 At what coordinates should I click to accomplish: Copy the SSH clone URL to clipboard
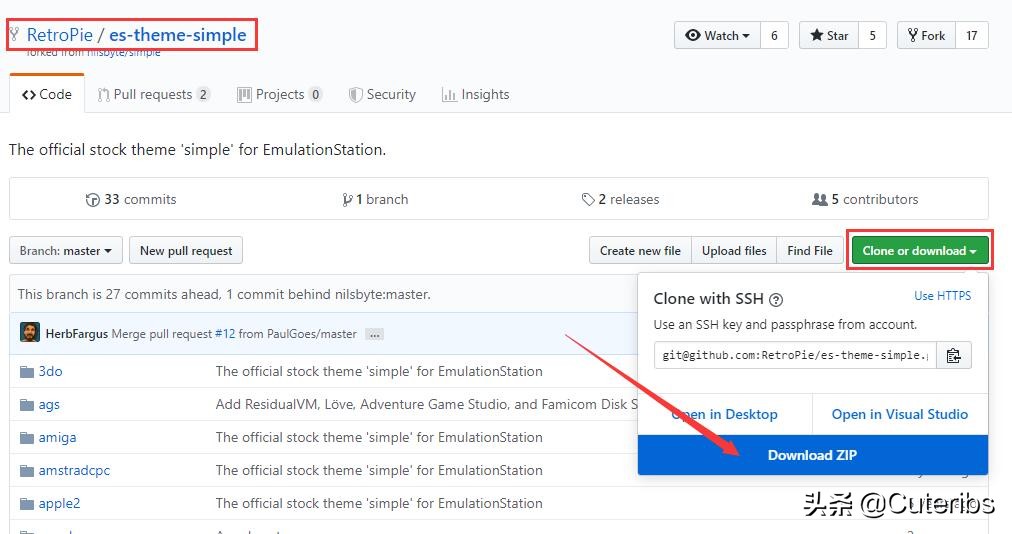953,355
